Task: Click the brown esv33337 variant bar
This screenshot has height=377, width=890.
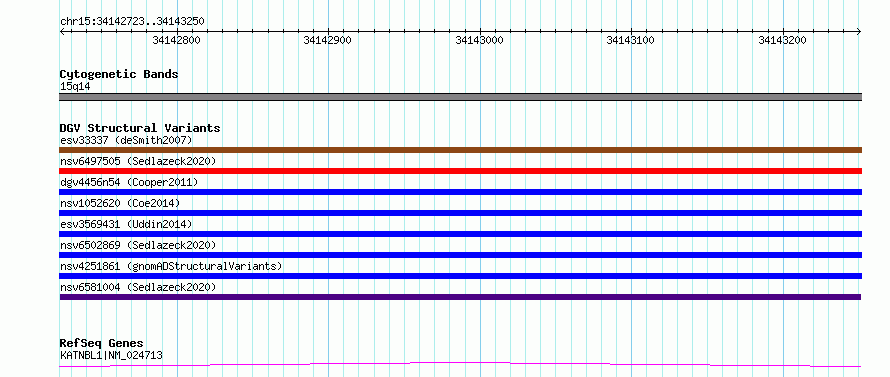Action: (460, 150)
